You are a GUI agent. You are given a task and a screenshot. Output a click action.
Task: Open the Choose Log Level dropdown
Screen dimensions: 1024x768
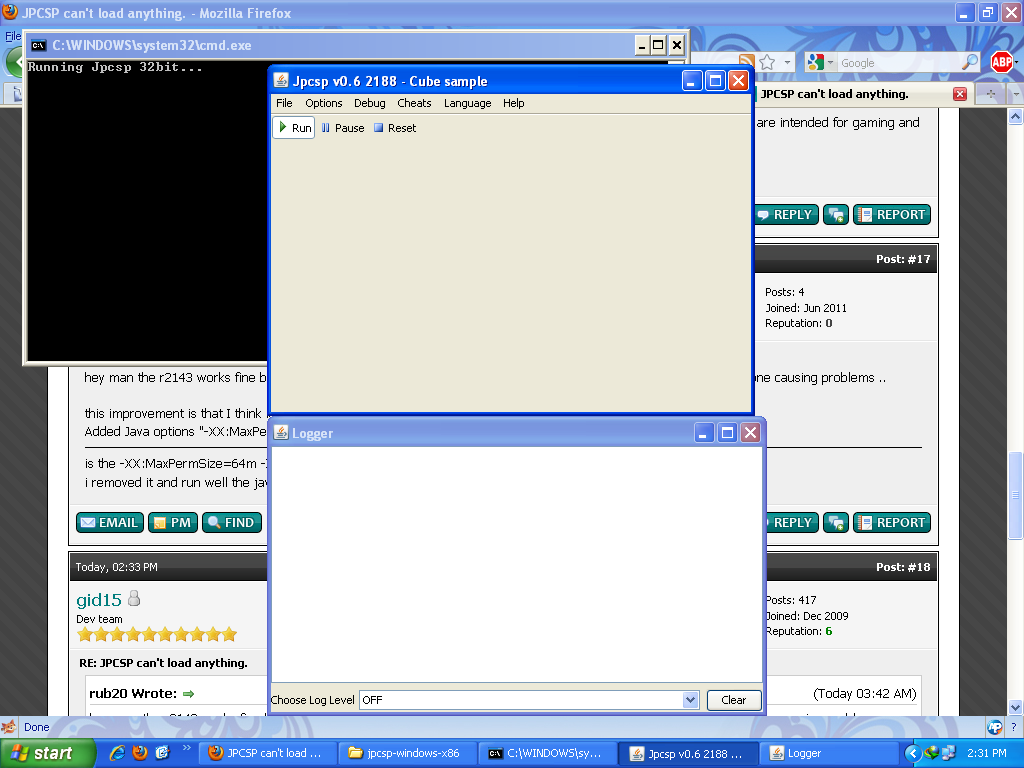[x=690, y=700]
